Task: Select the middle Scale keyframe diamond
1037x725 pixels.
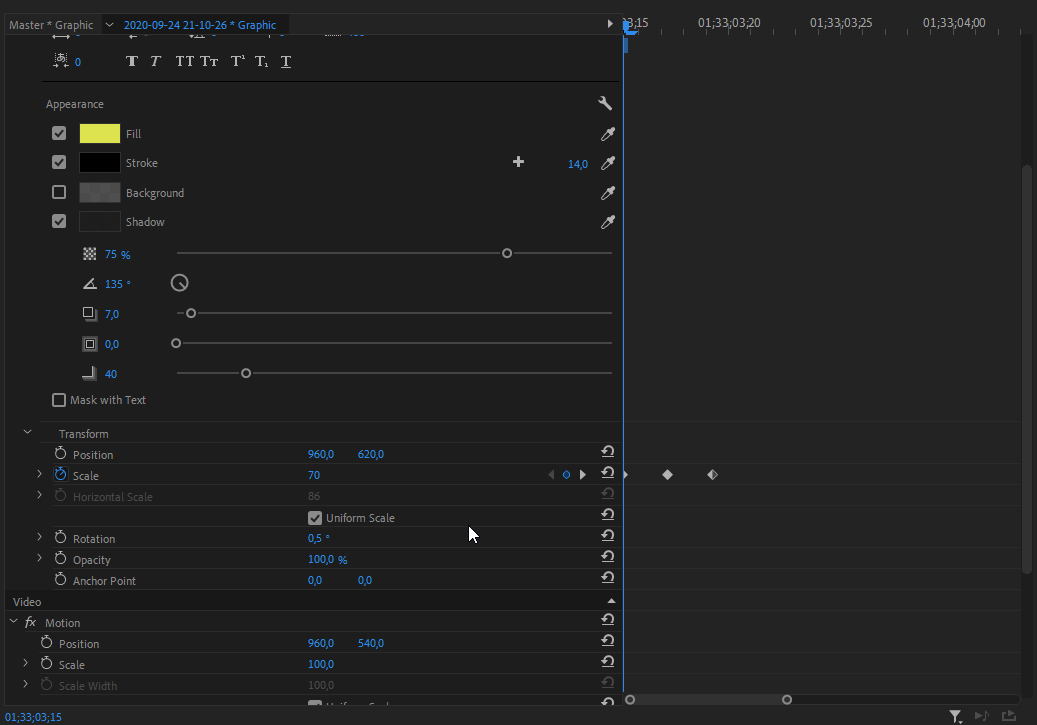Action: (x=667, y=475)
